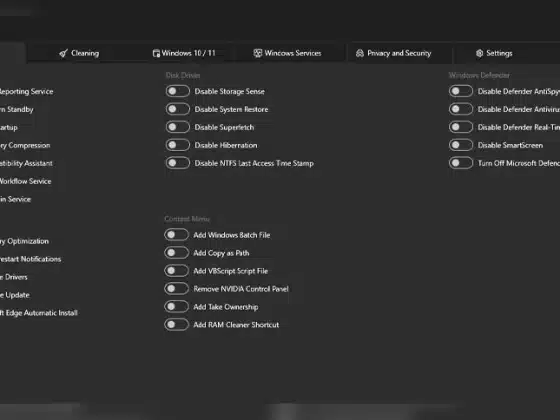This screenshot has height=420, width=560.
Task: Toggle Disable Defender Antivirus switch
Action: pyautogui.click(x=461, y=109)
